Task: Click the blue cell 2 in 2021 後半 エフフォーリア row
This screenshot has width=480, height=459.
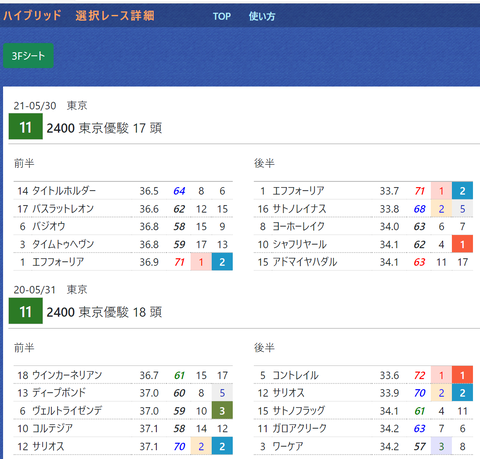Action: coord(462,191)
